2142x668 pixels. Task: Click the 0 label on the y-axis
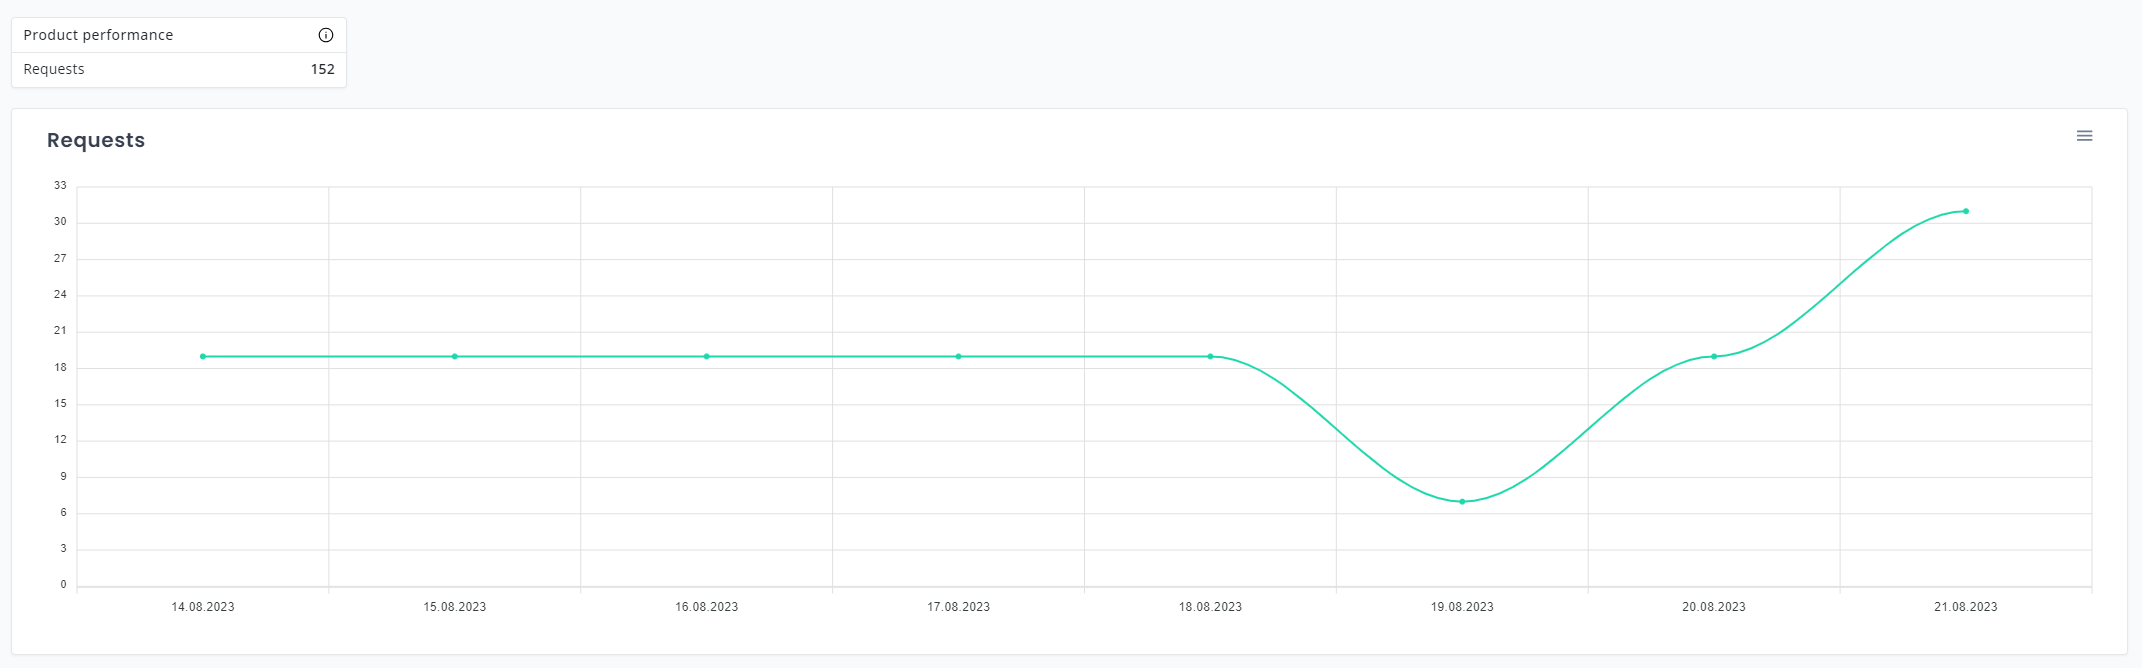pos(64,583)
